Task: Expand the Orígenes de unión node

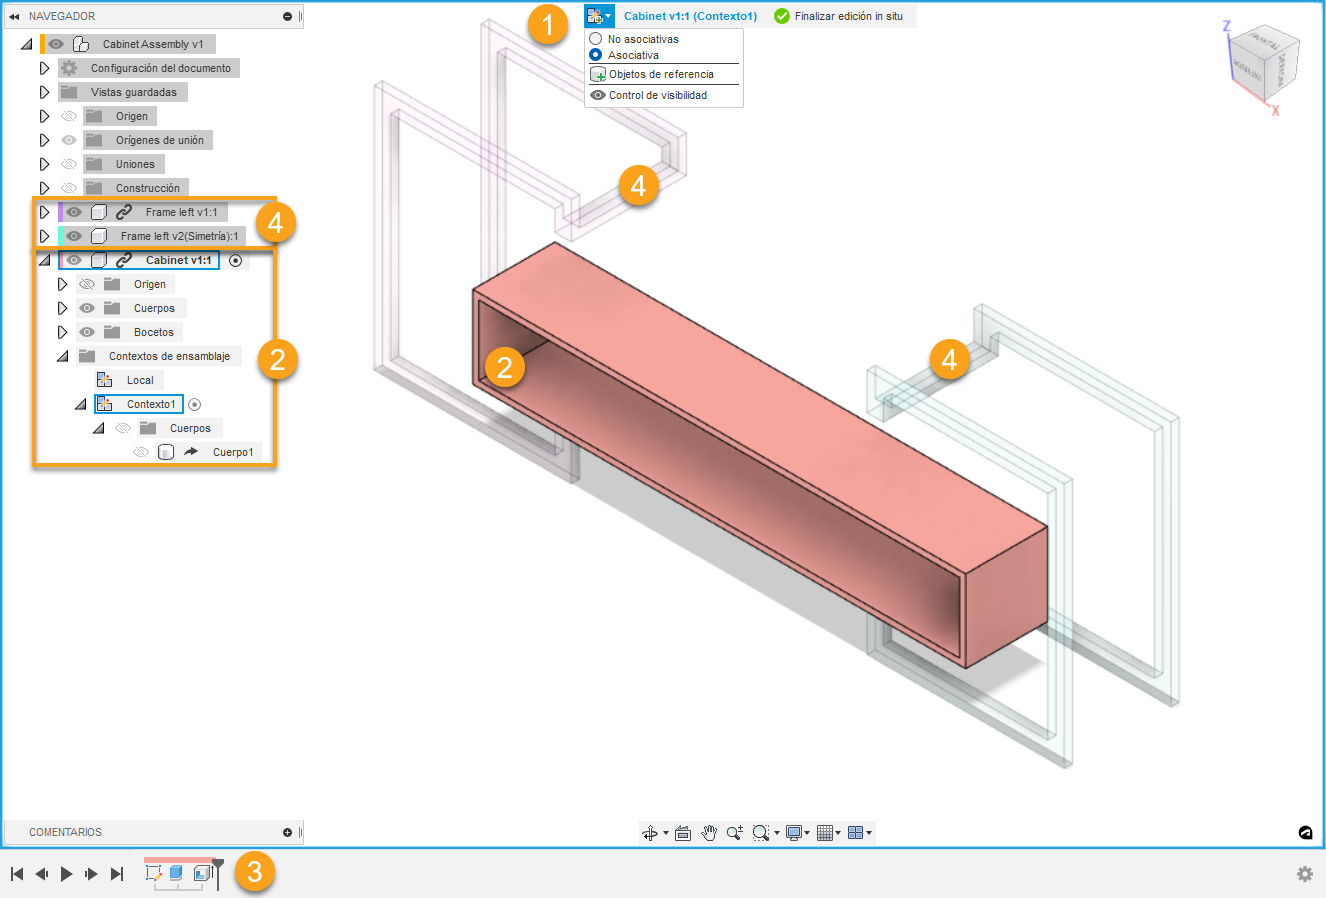Action: click(44, 140)
